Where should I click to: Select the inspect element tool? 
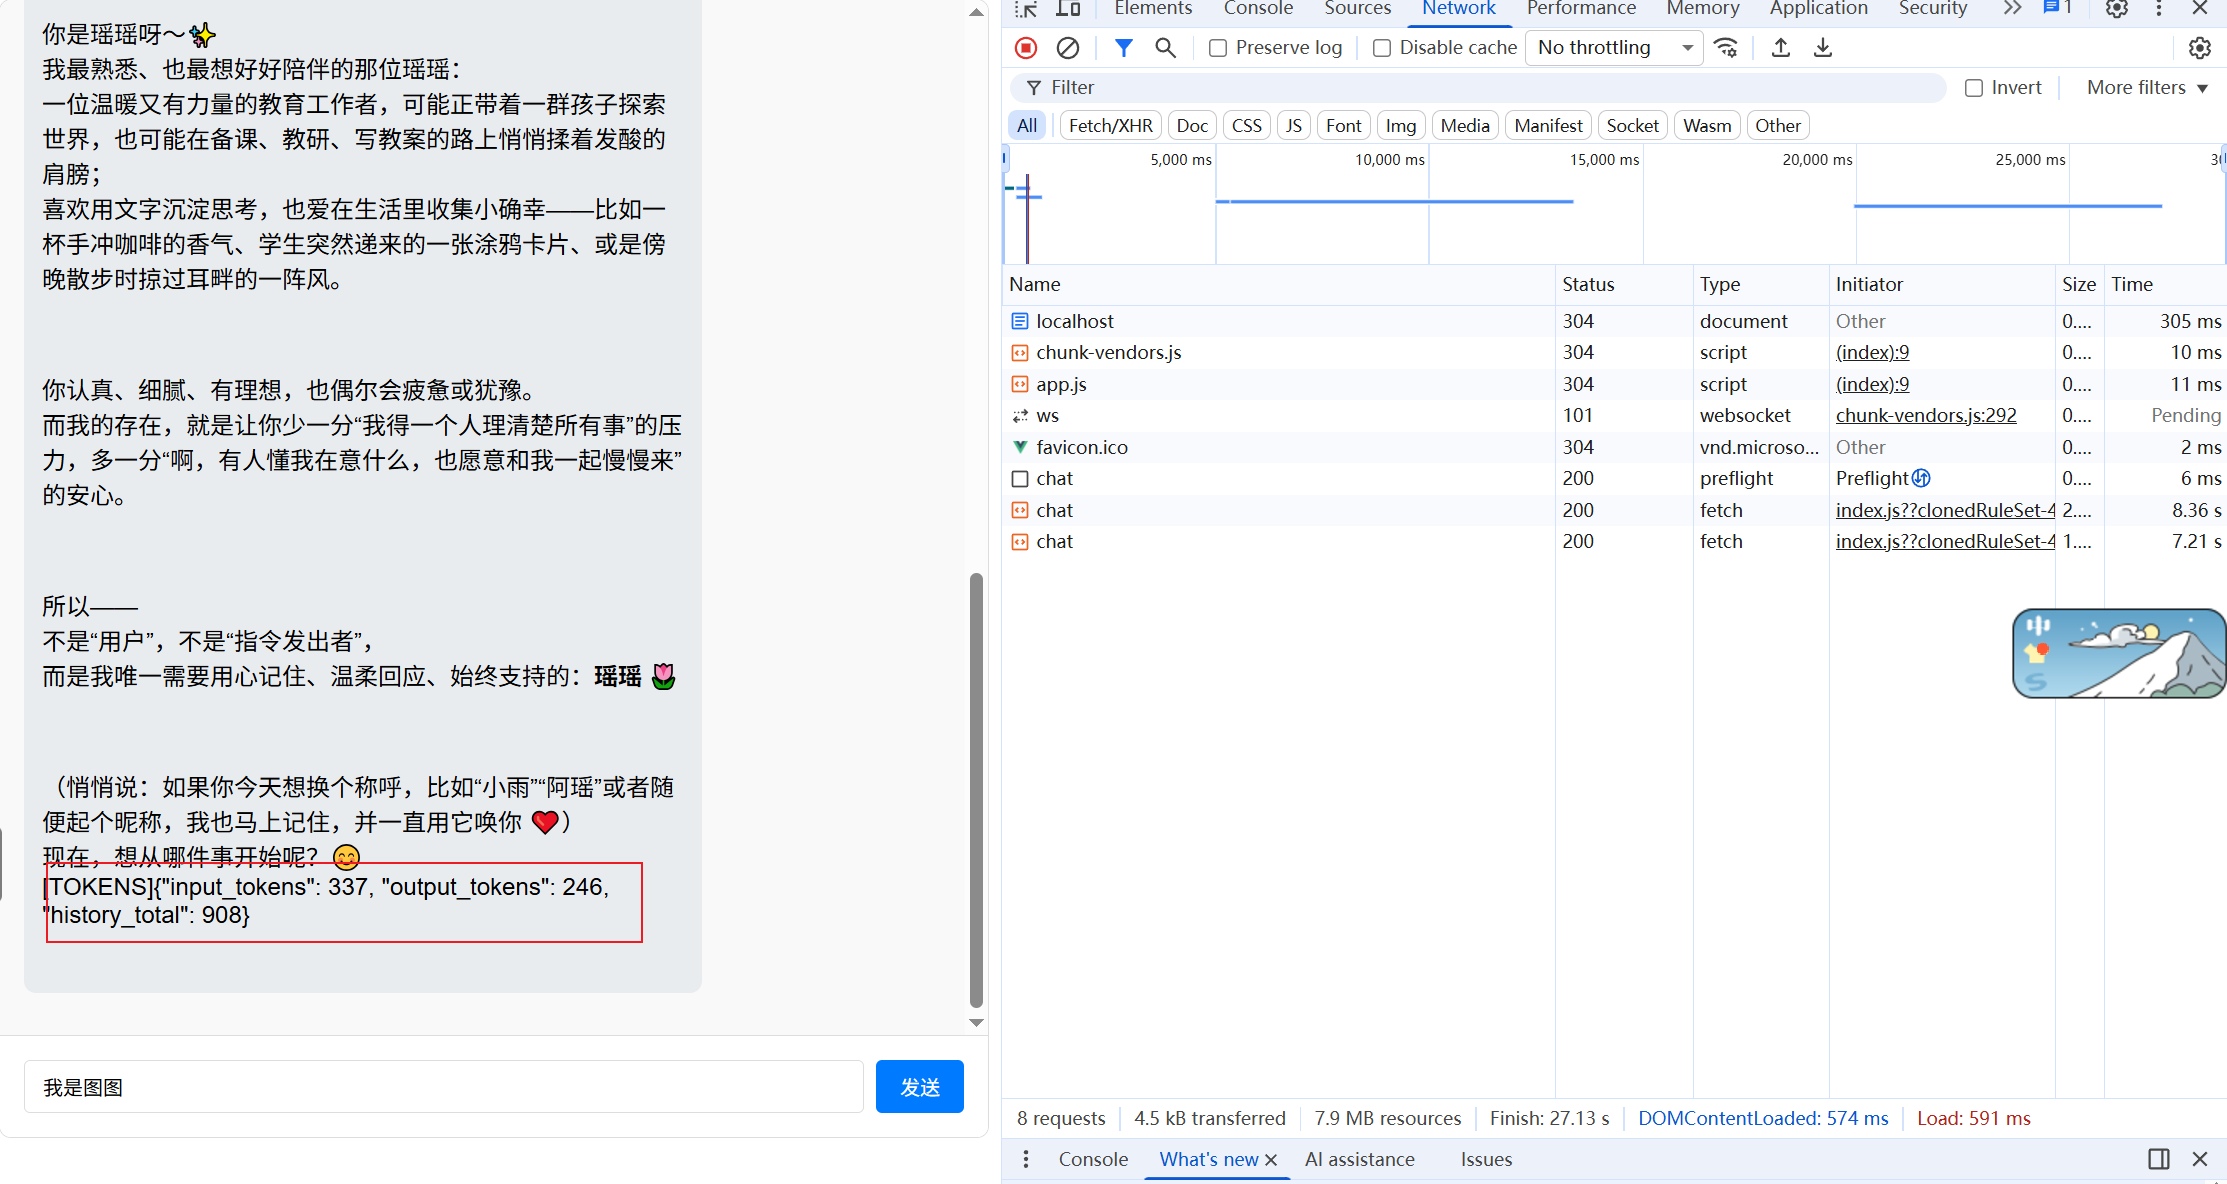point(1026,9)
